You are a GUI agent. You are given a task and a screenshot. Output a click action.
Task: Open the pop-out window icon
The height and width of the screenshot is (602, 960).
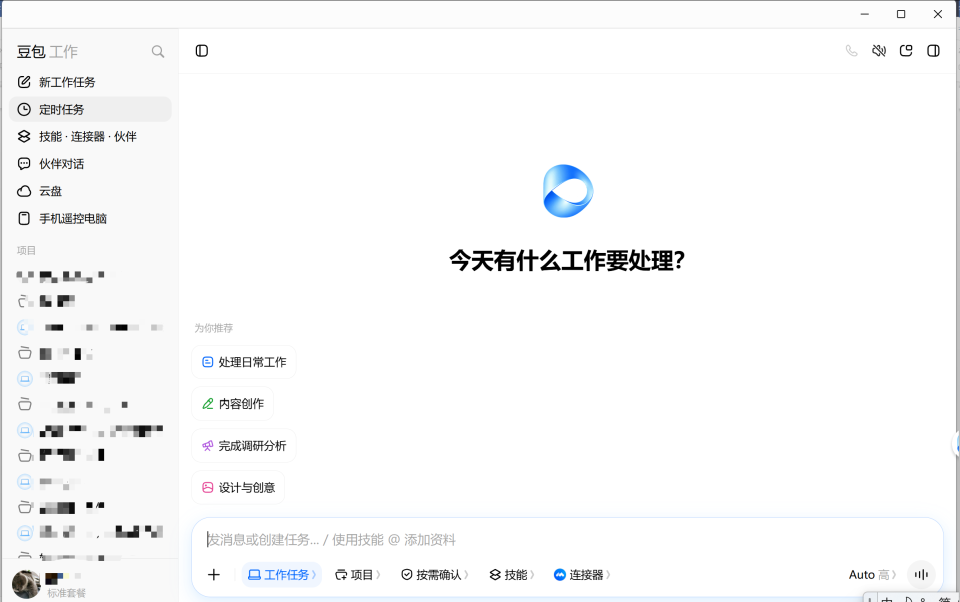(x=906, y=51)
